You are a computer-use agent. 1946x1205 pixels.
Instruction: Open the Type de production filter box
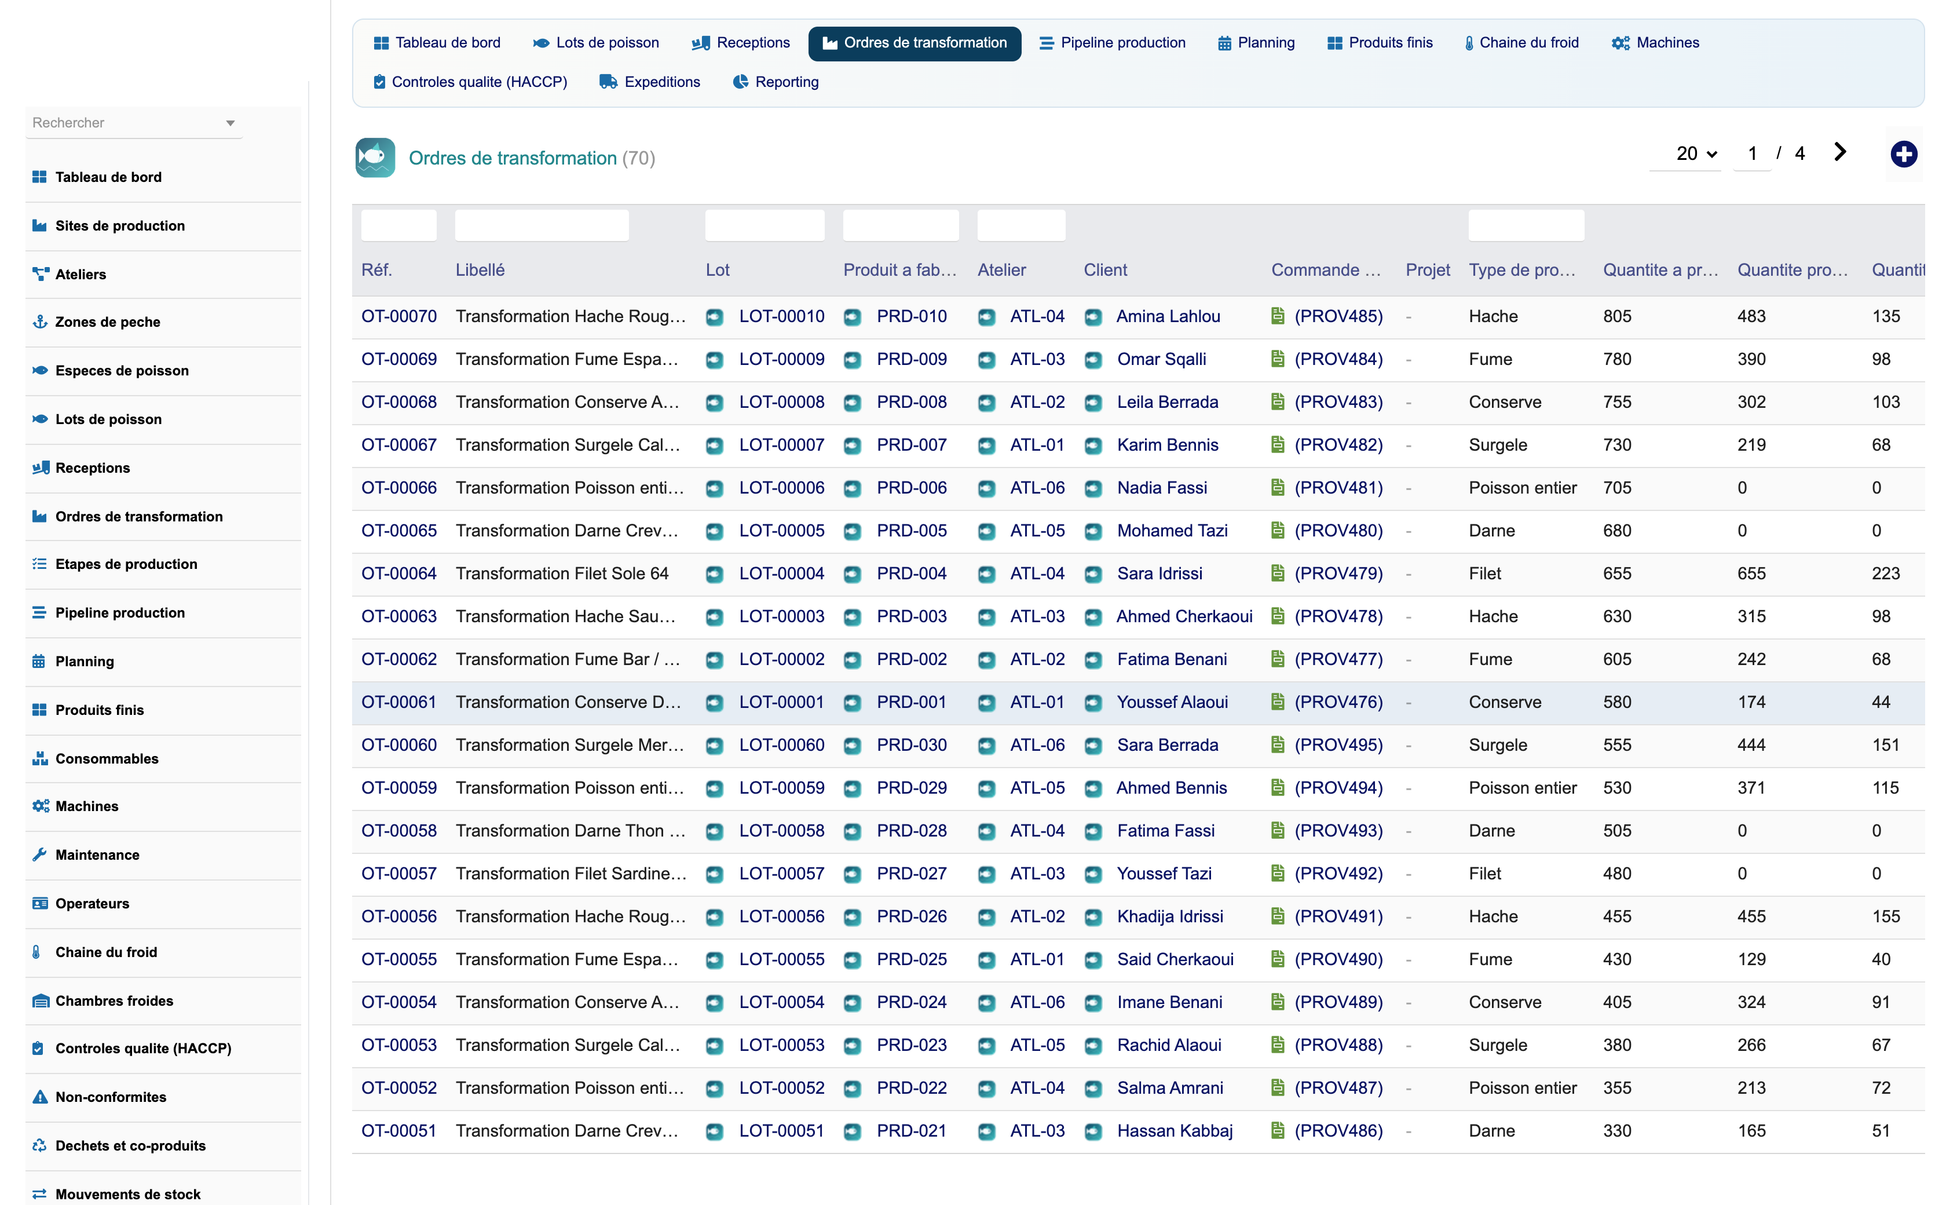coord(1526,225)
